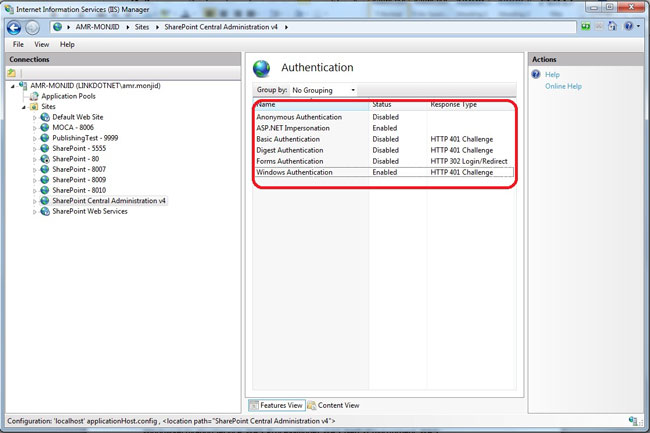Click the home icon in top toolbar
The width and height of the screenshot is (650, 433).
pos(612,27)
